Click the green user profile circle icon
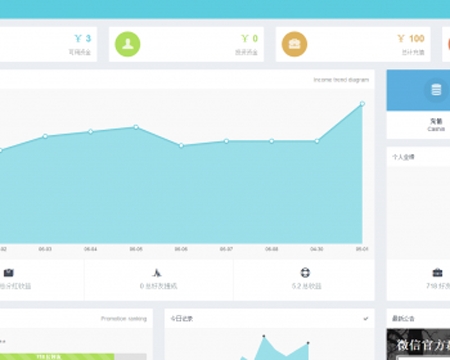 click(x=128, y=44)
